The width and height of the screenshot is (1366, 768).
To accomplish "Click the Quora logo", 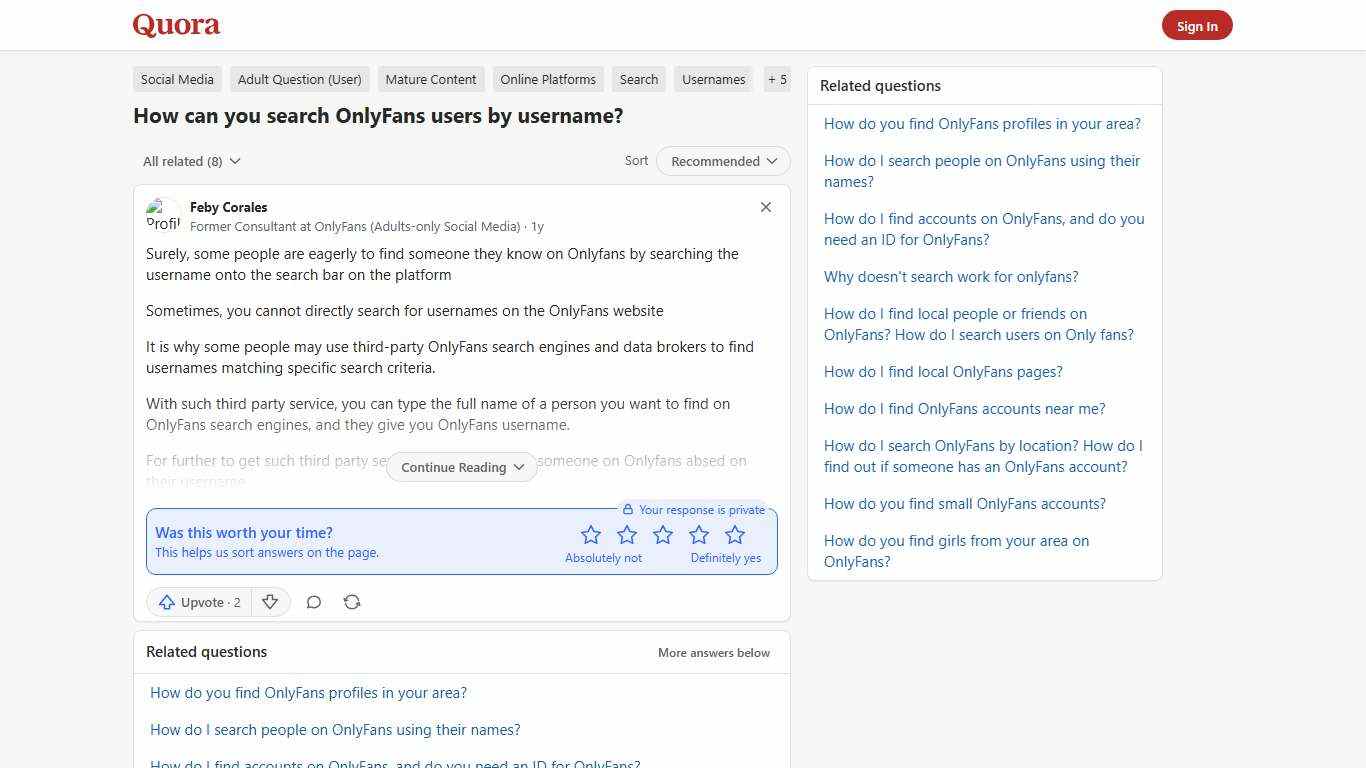I will (x=175, y=25).
